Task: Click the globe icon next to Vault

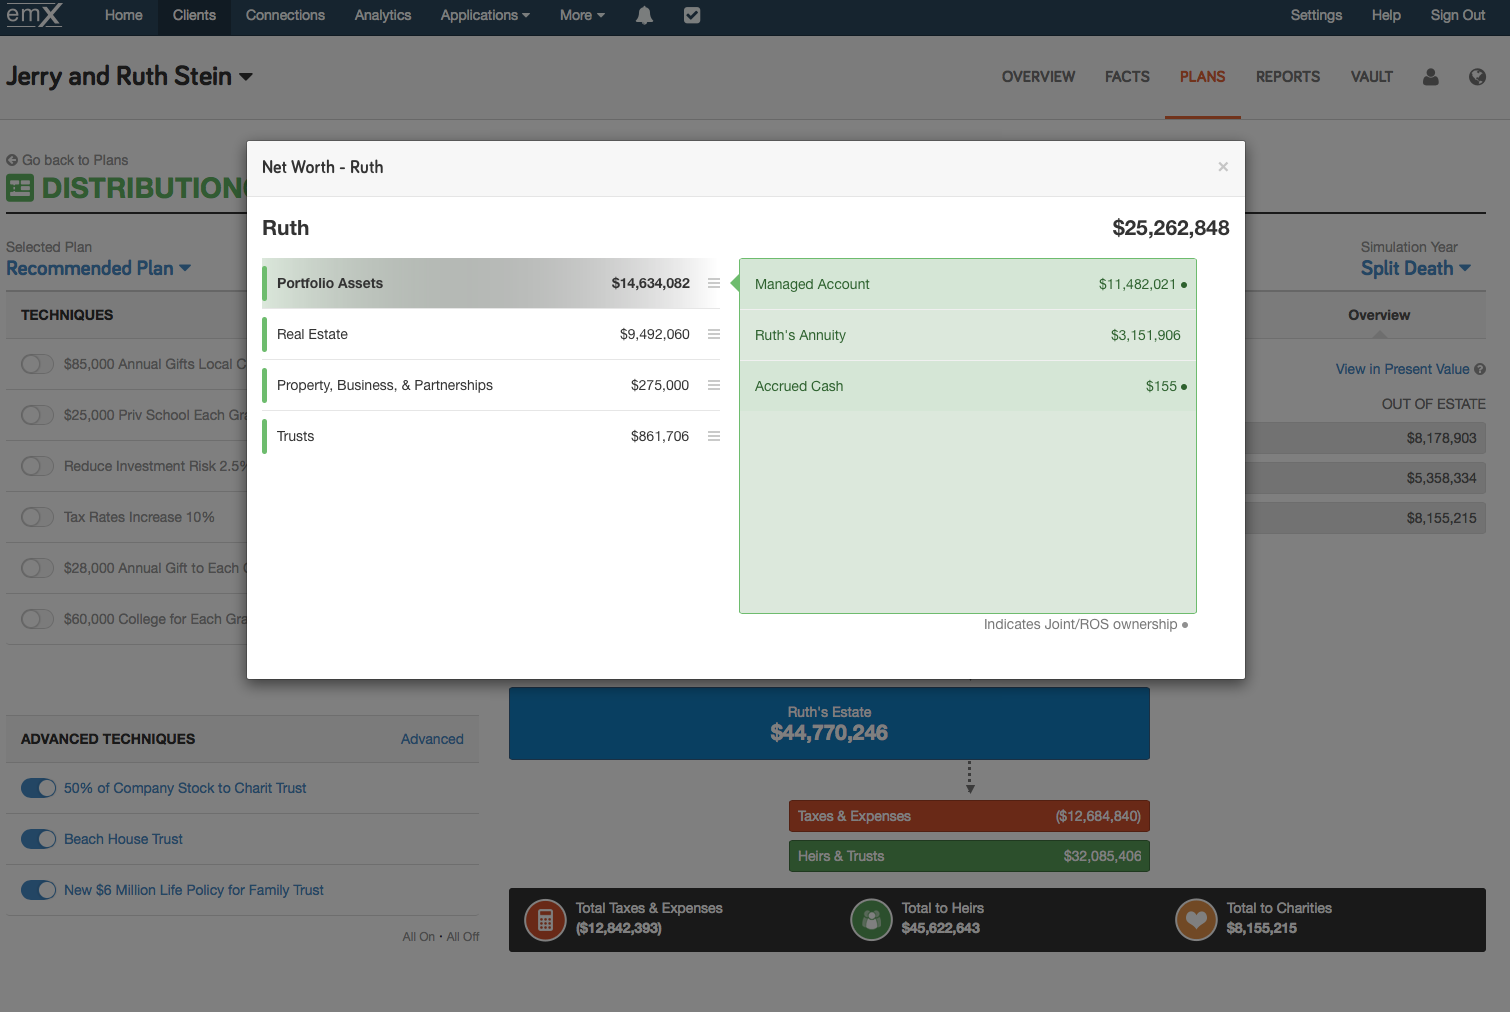Action: click(1477, 77)
